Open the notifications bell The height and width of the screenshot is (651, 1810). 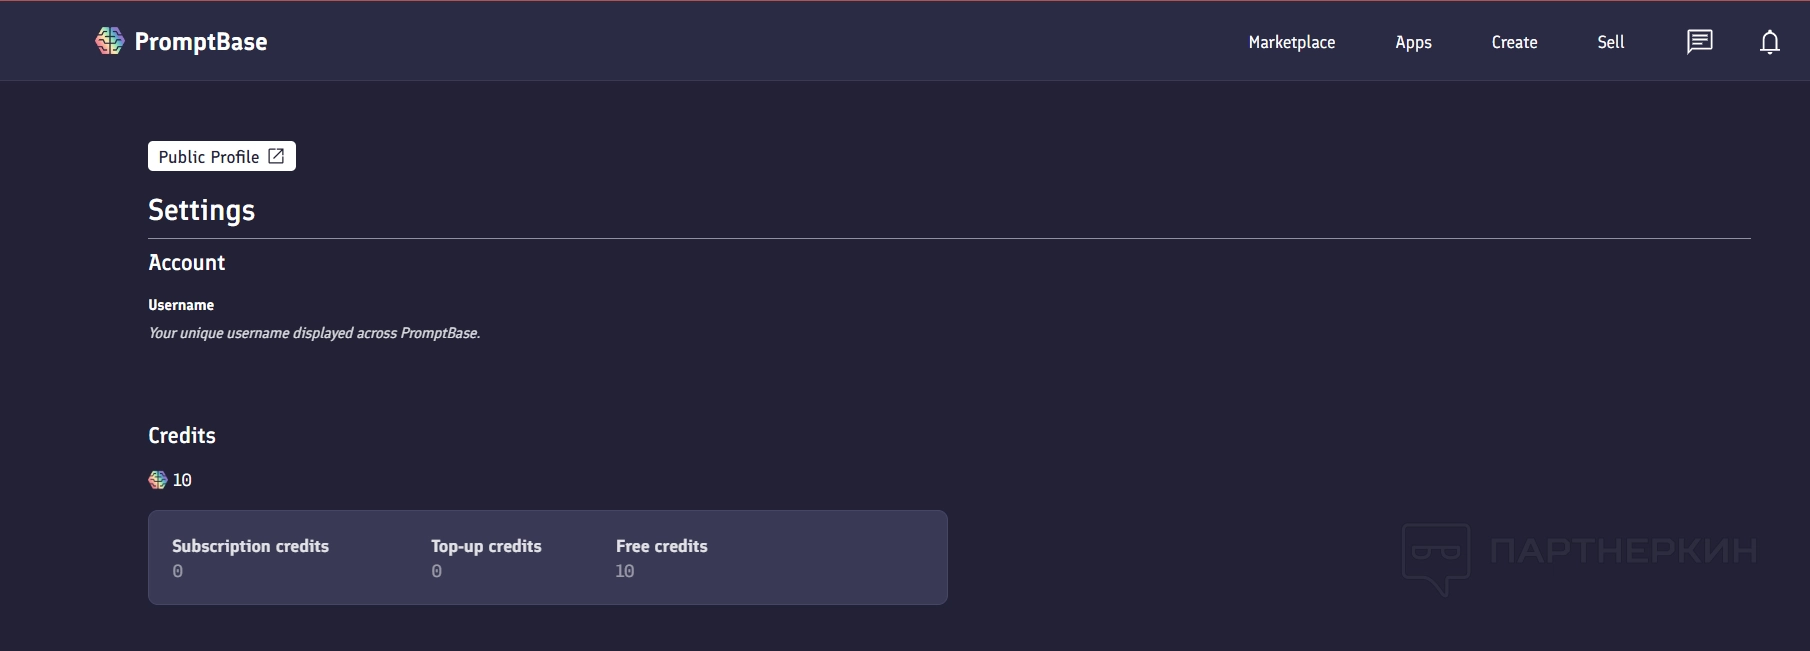click(x=1769, y=42)
